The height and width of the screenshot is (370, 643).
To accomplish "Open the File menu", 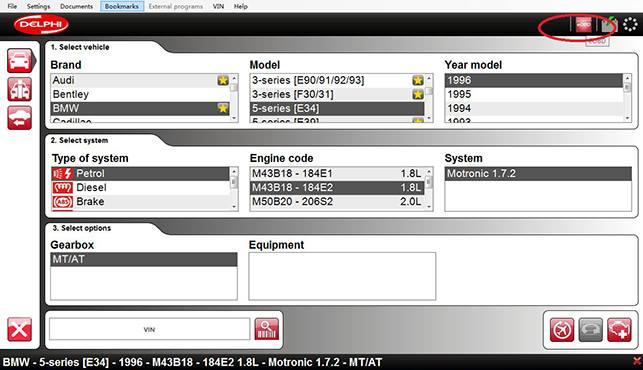I will tap(12, 6).
